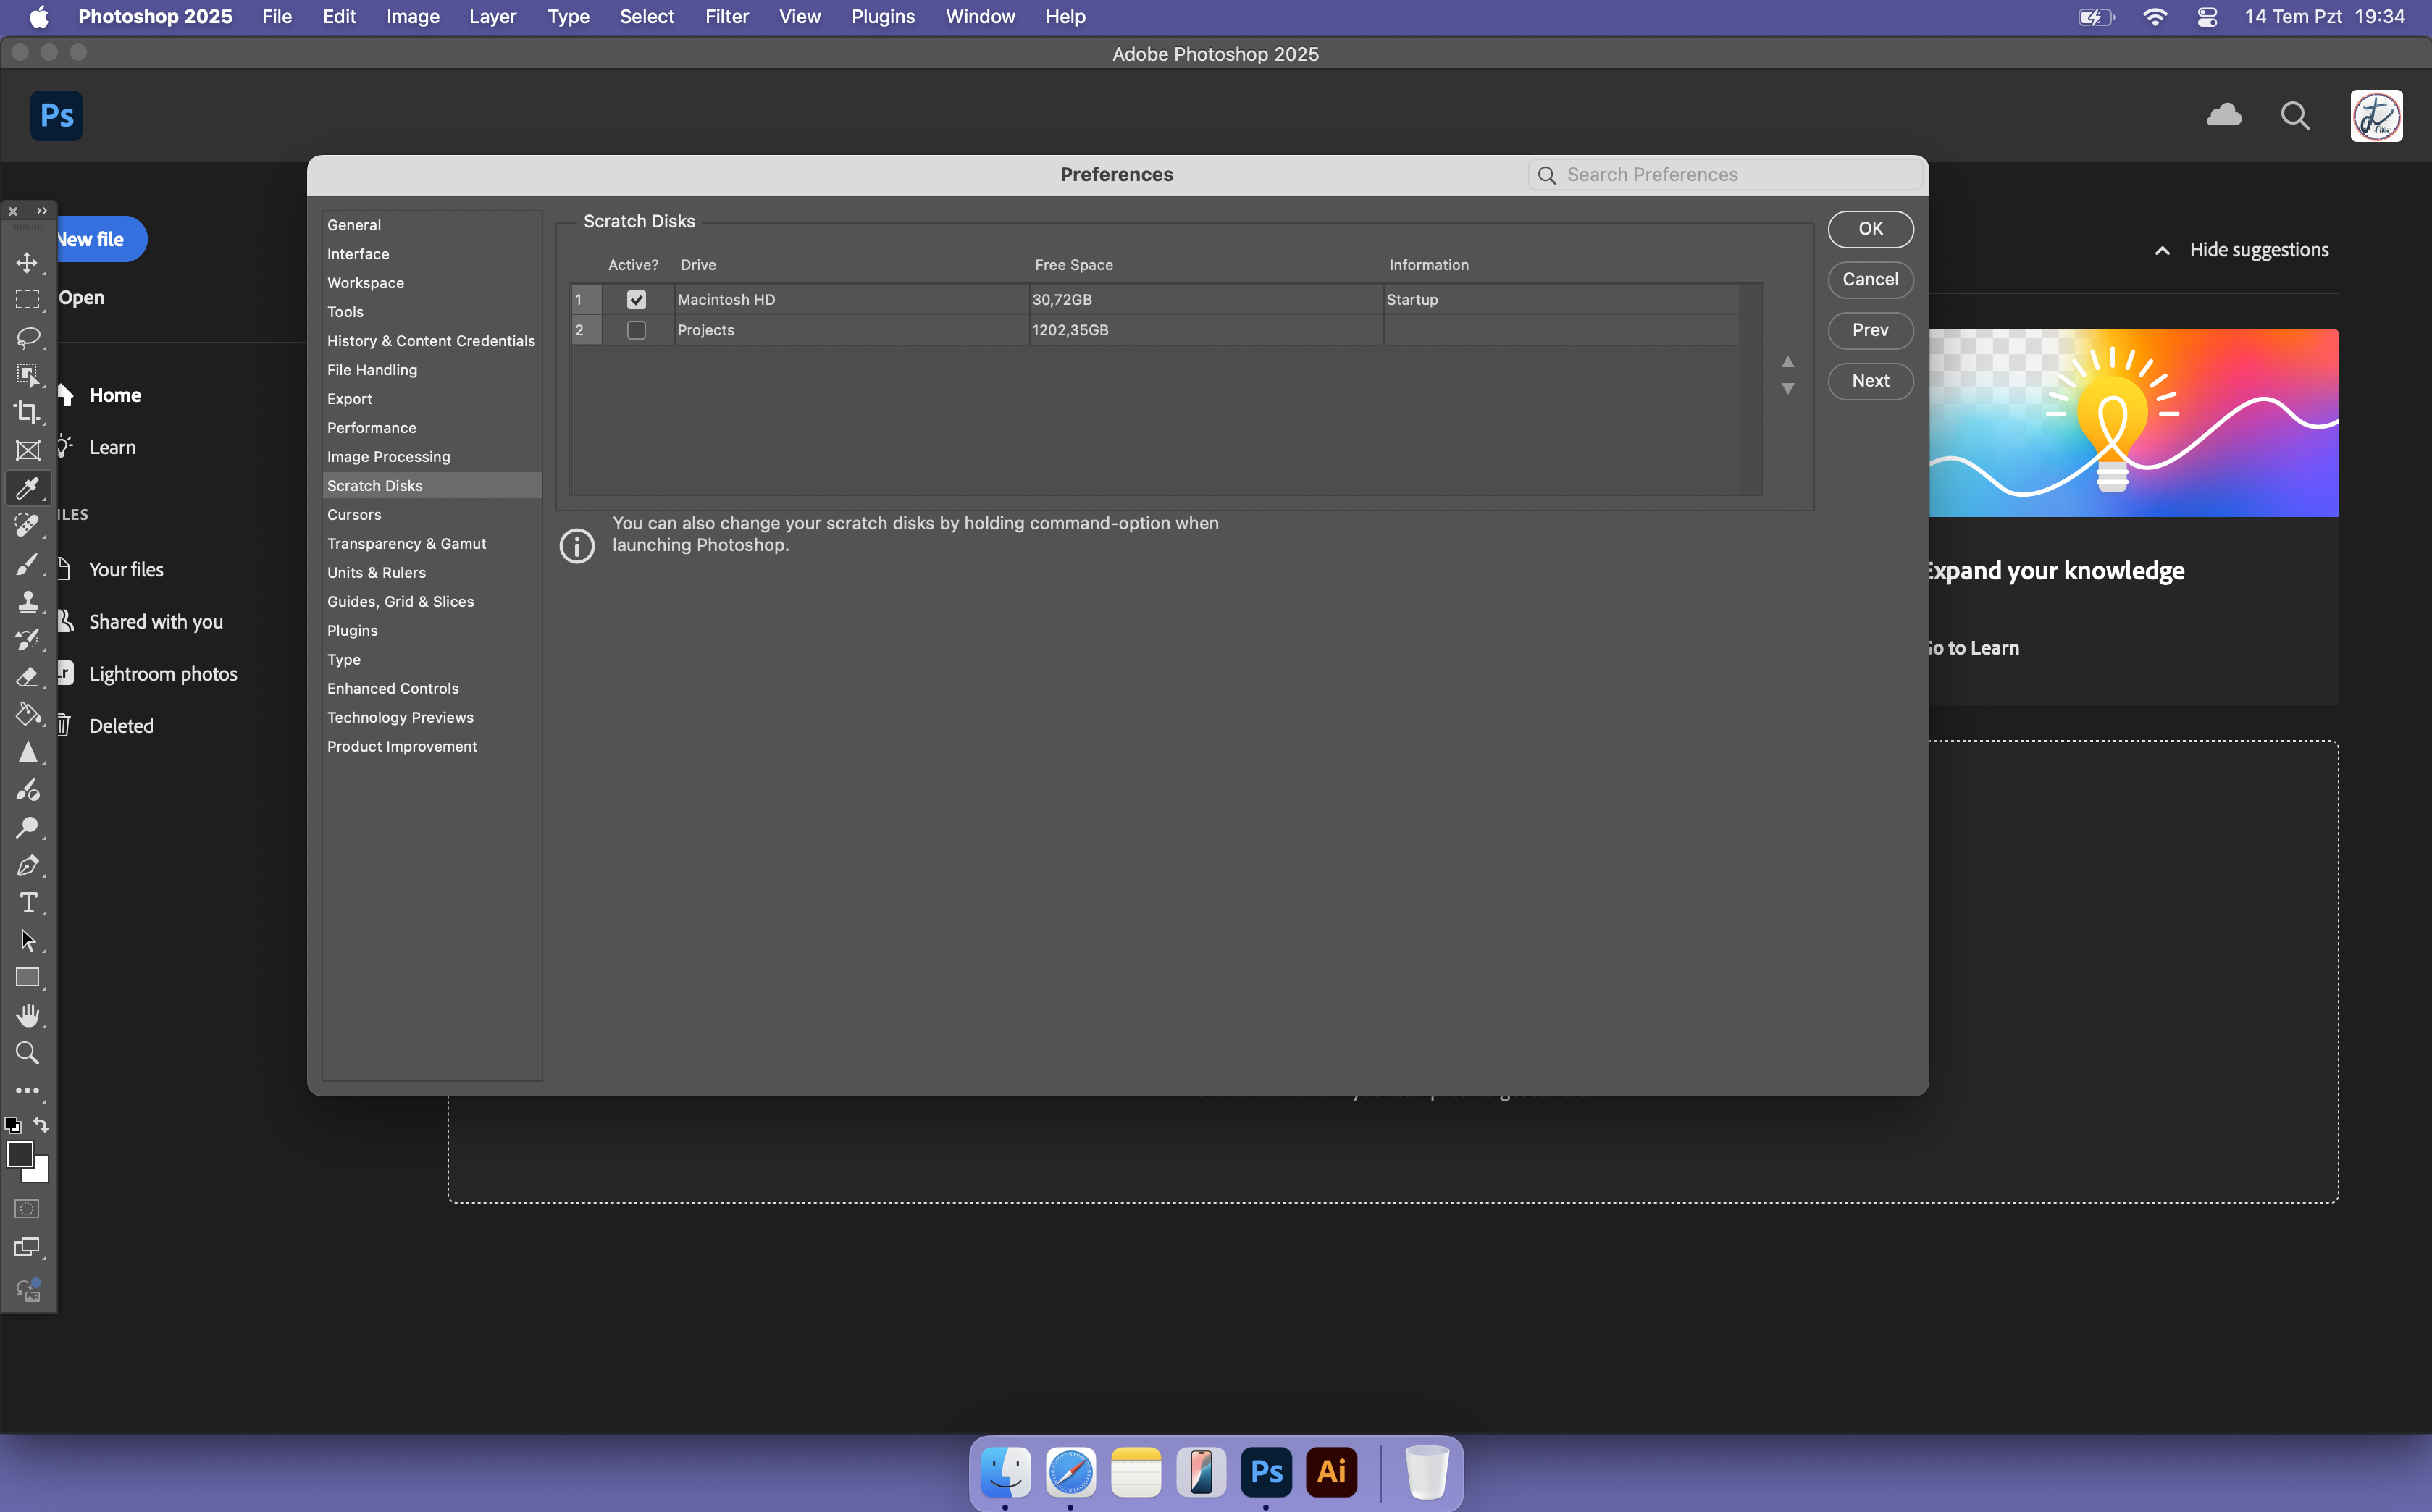Open the Filter menu in the menu bar
The height and width of the screenshot is (1512, 2432).
click(x=726, y=17)
